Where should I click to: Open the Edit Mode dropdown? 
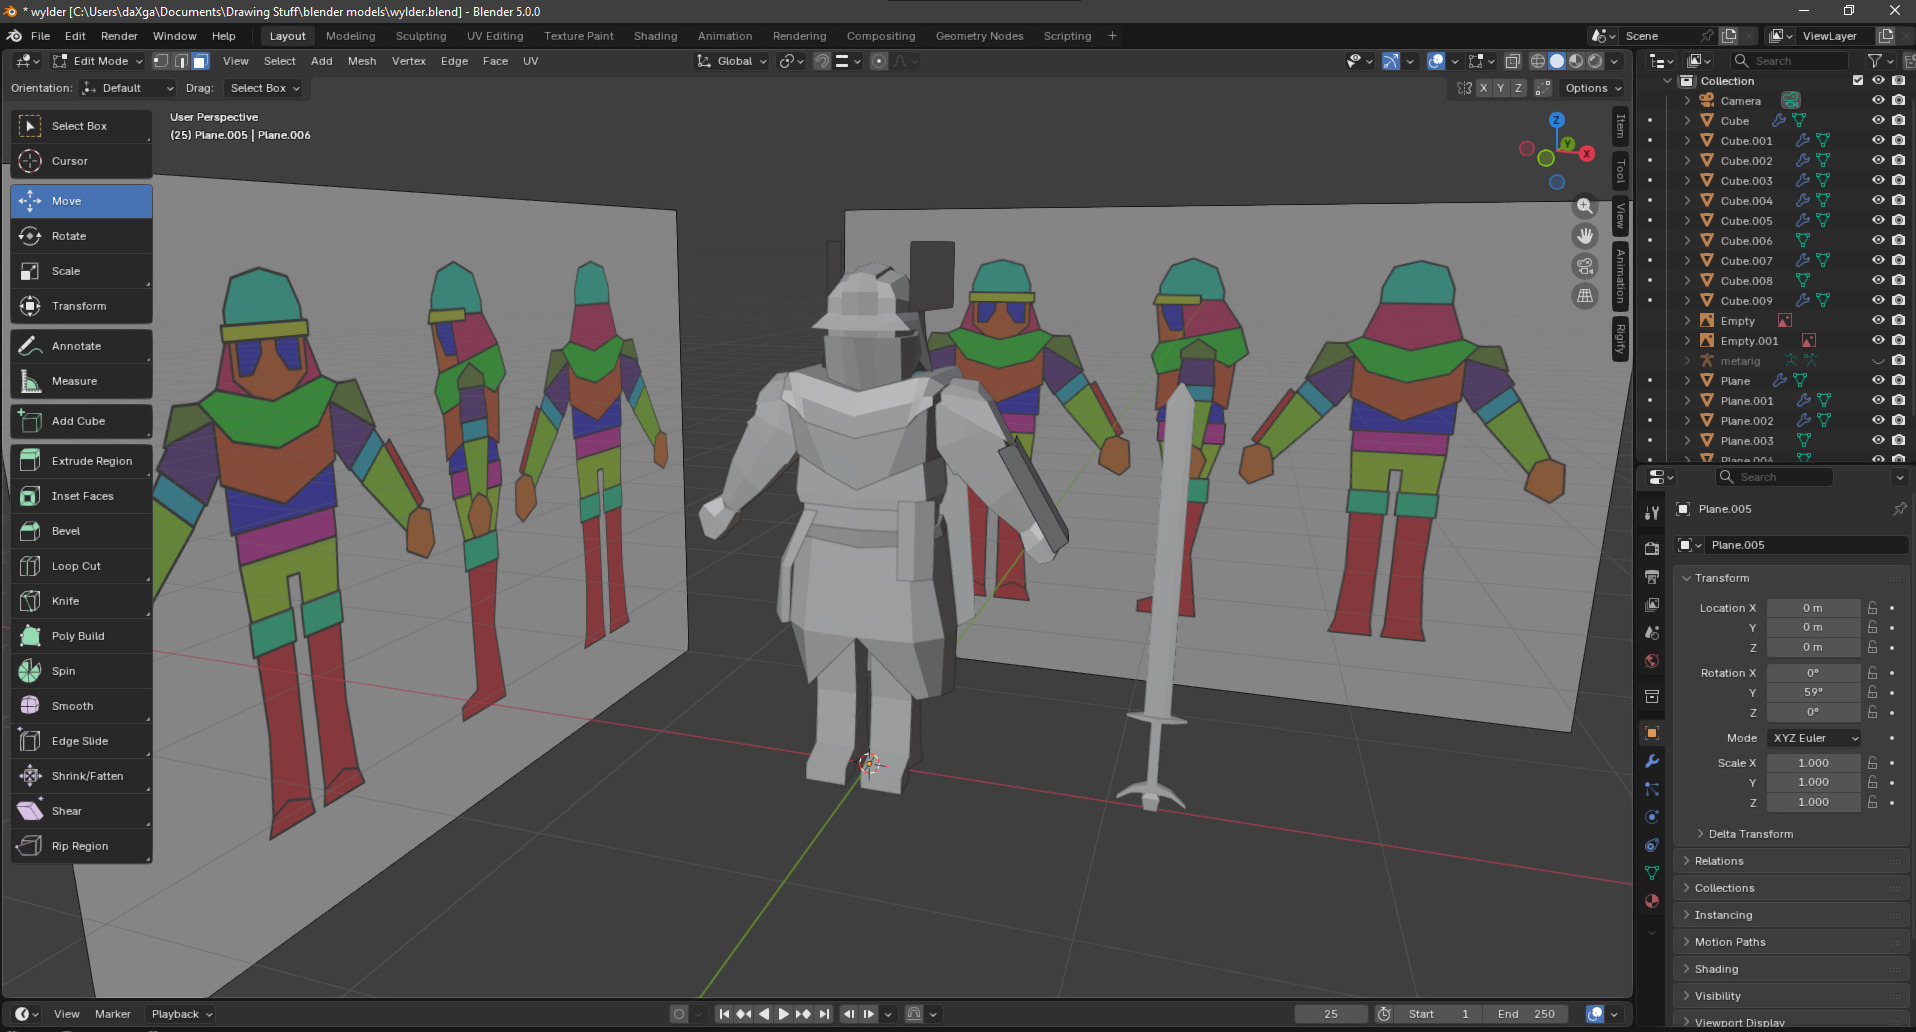[x=99, y=61]
